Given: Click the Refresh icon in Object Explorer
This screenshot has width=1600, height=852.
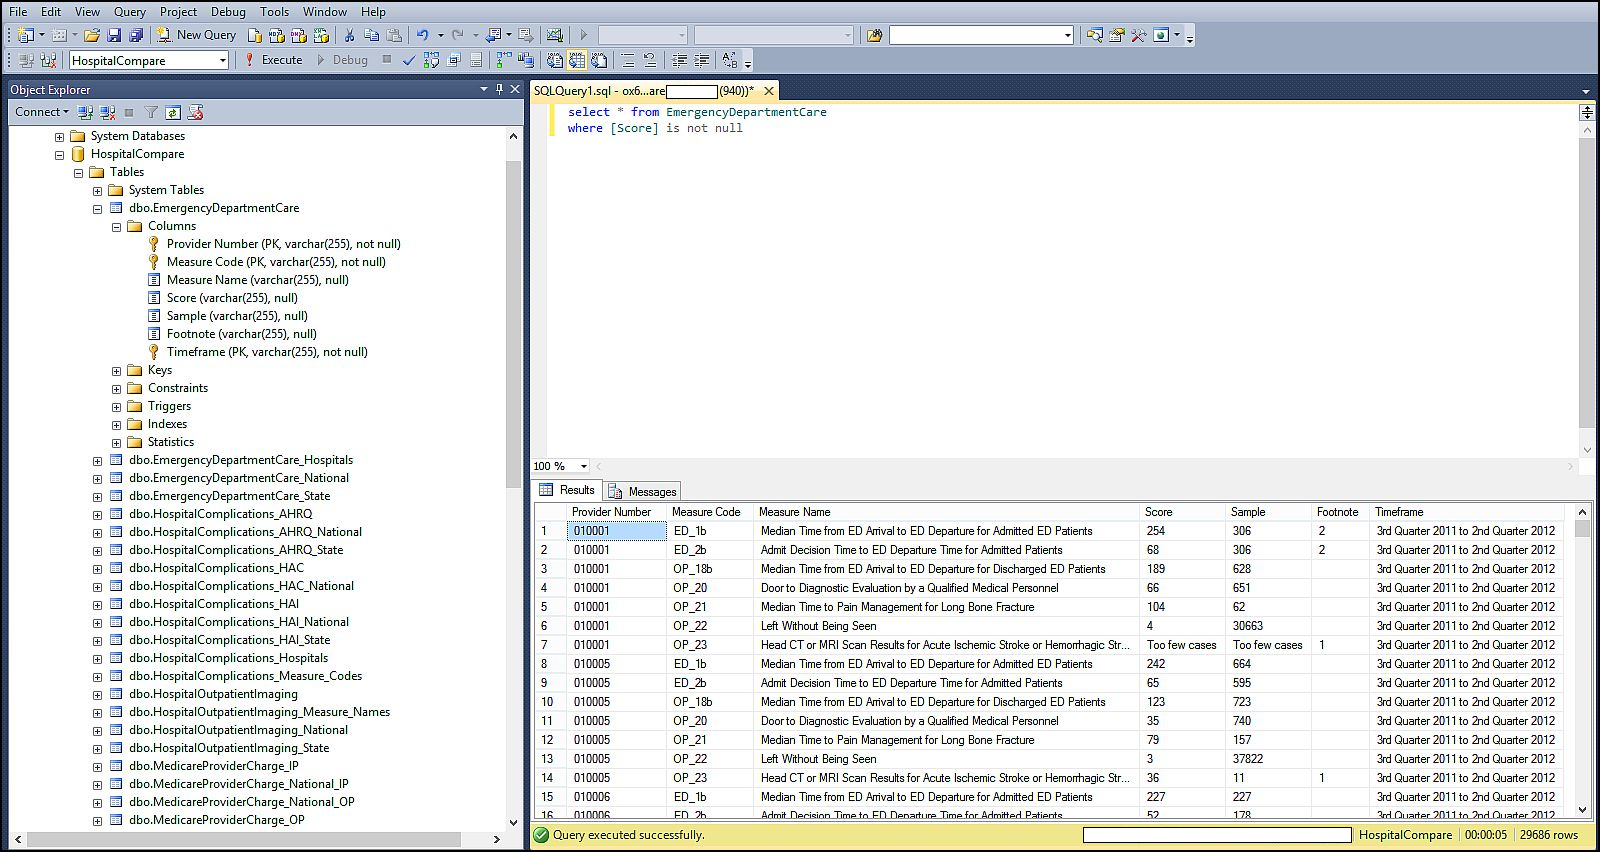Looking at the screenshot, I should pos(173,112).
